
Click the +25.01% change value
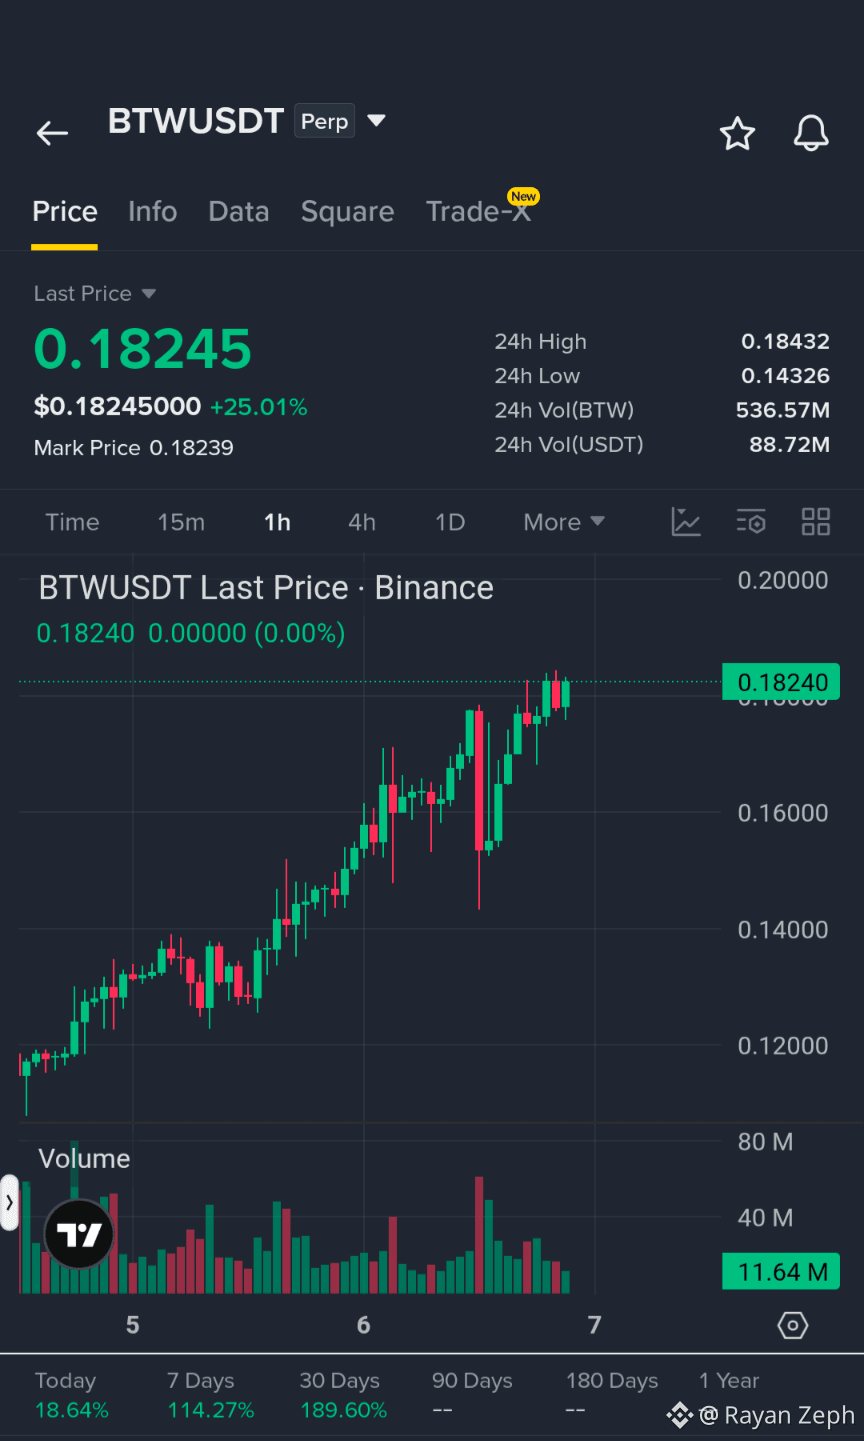(x=259, y=407)
